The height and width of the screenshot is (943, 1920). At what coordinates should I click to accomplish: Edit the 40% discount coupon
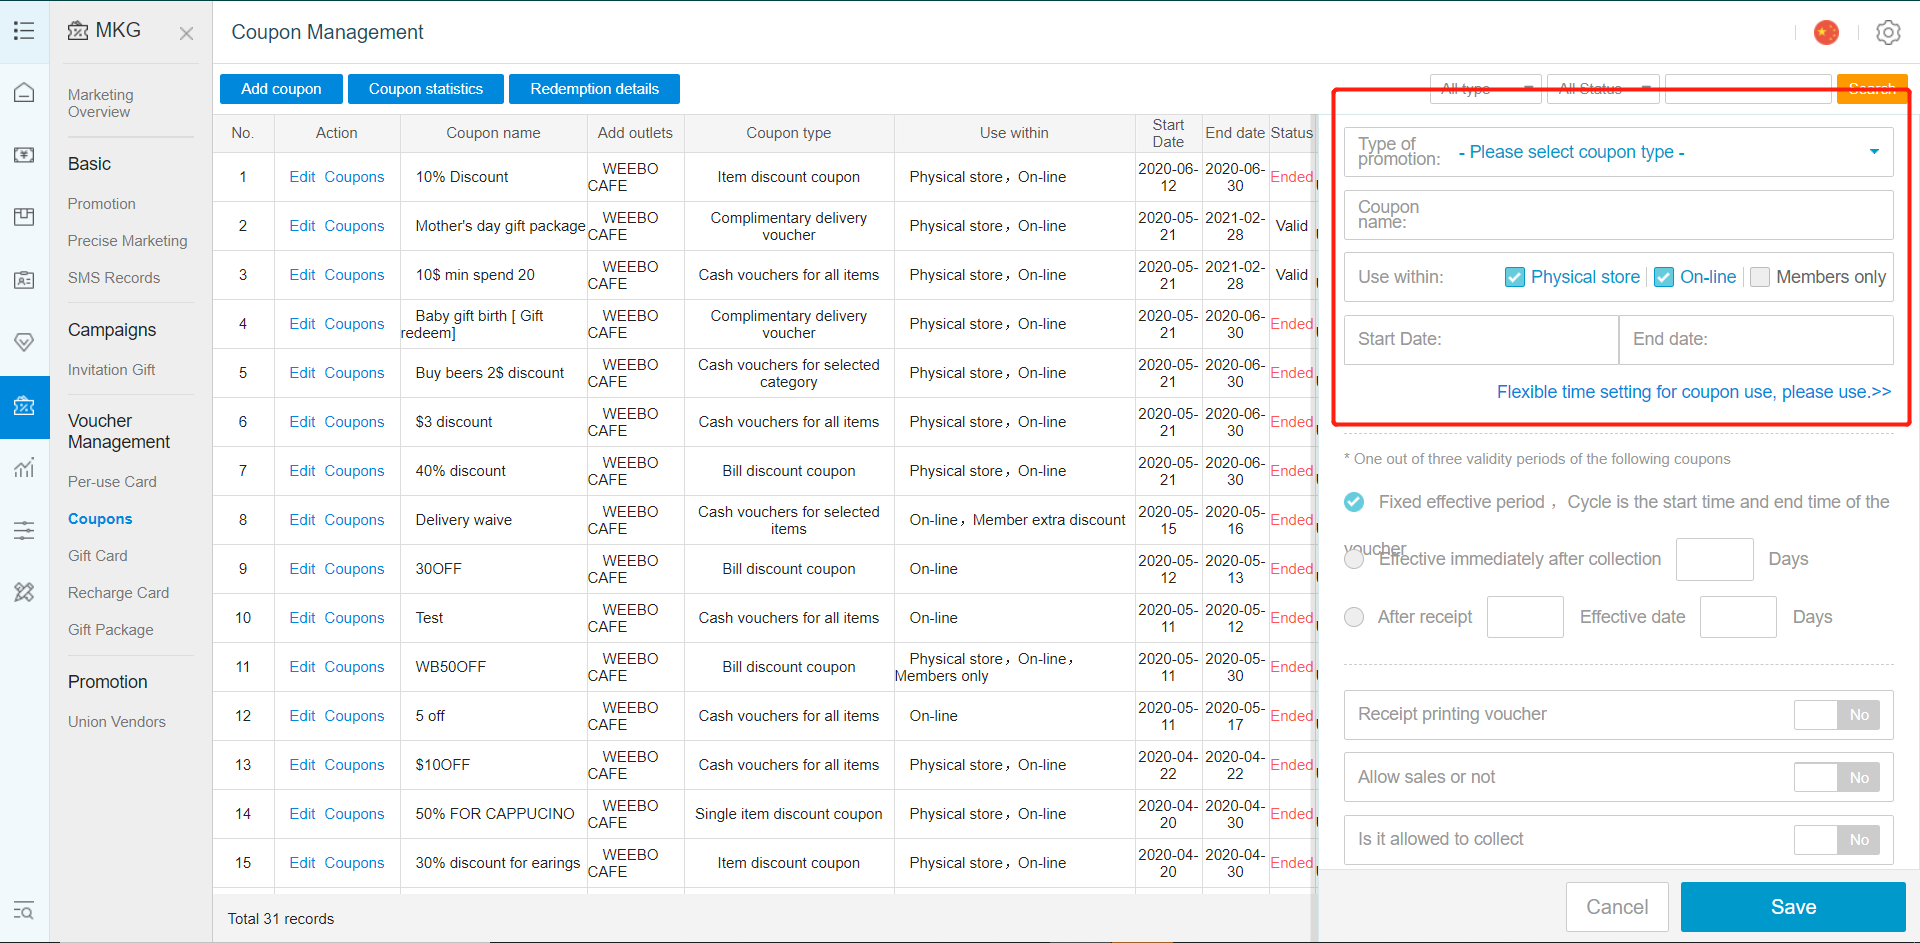tap(302, 471)
